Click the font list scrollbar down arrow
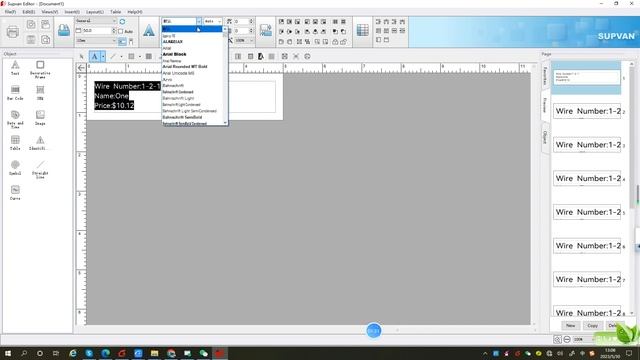 [x=225, y=122]
